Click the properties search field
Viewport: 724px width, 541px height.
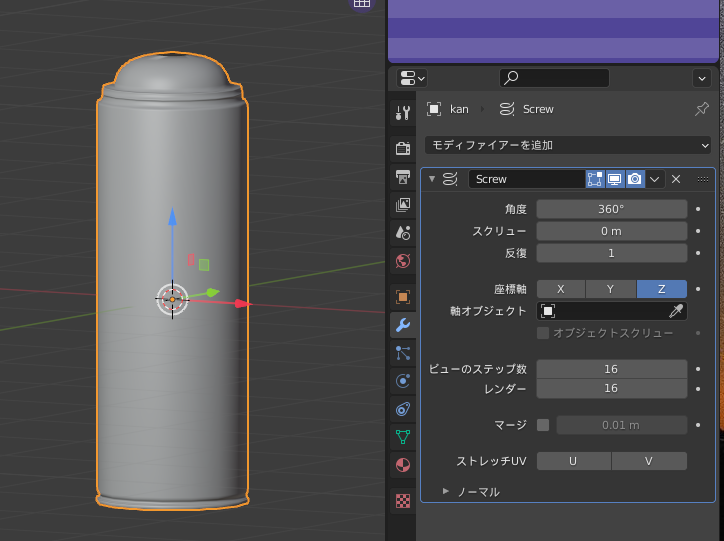point(554,78)
